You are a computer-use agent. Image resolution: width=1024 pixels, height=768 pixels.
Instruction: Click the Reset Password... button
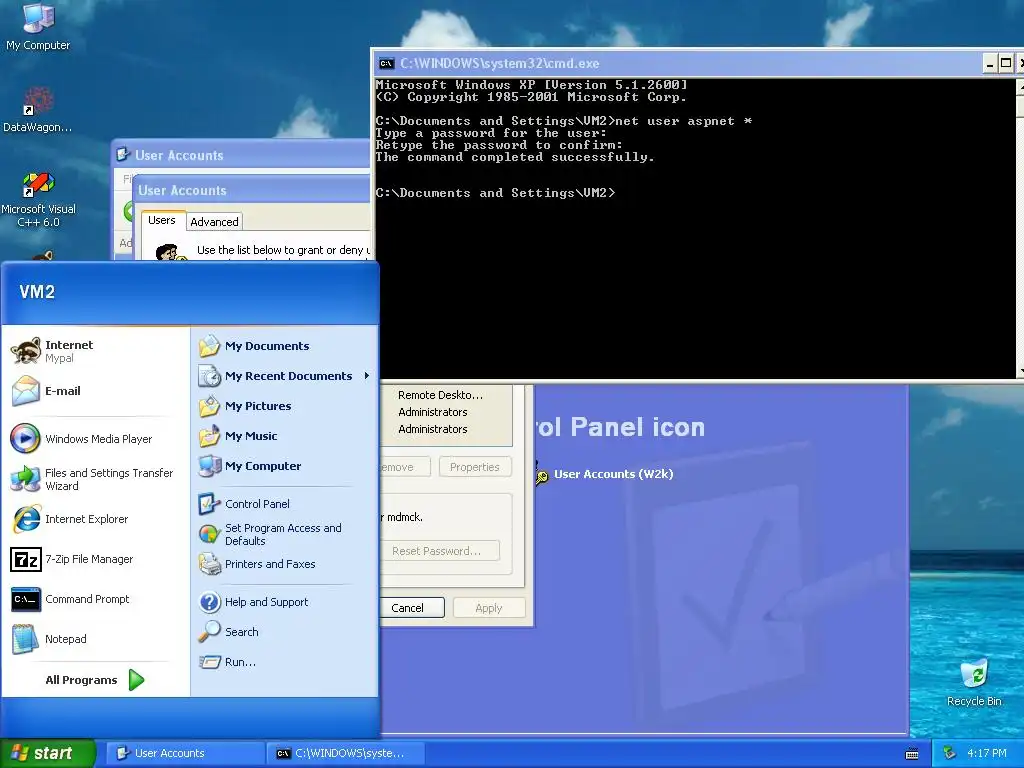[x=440, y=551]
